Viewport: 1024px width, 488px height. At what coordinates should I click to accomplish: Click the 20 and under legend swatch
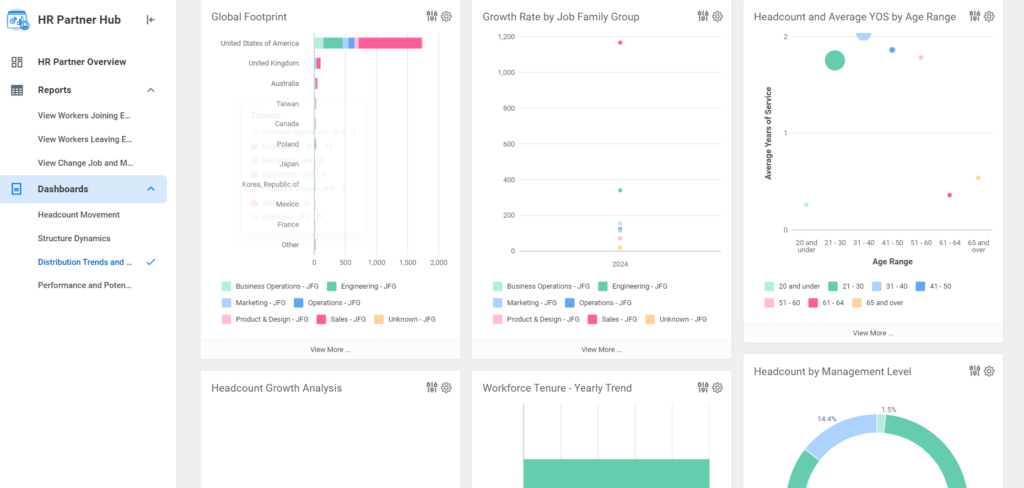point(769,286)
